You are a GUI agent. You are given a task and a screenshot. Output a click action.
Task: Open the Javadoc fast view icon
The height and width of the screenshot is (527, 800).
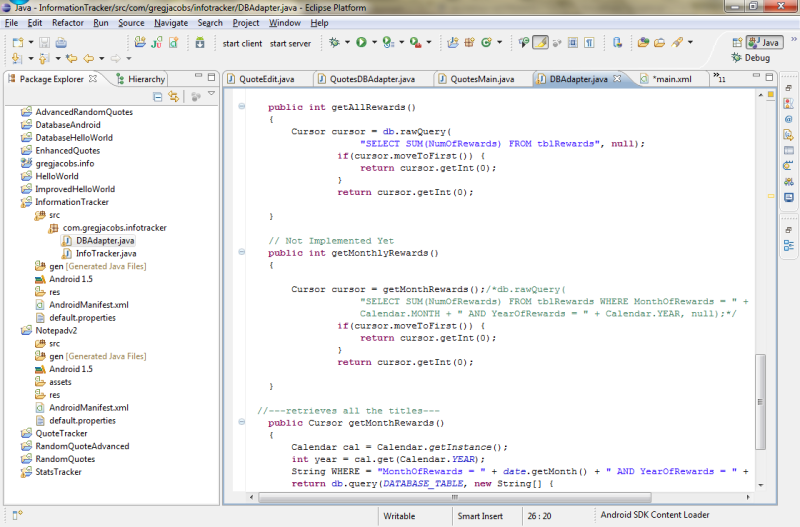coord(789,119)
